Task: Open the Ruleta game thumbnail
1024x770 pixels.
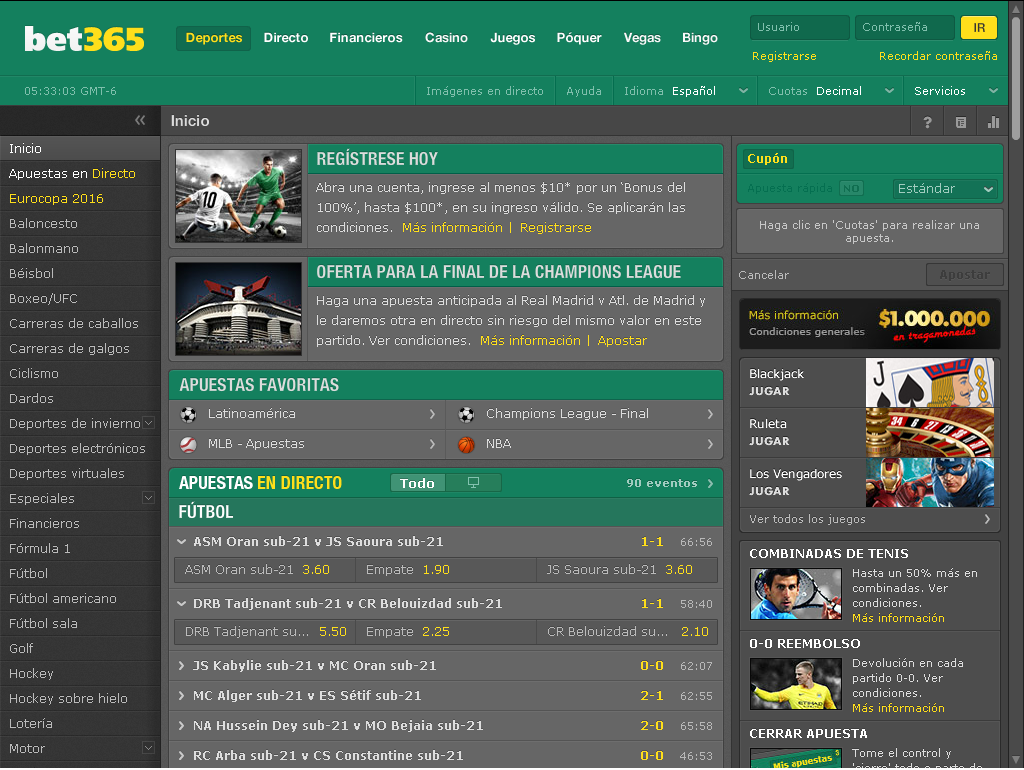Action: 930,432
